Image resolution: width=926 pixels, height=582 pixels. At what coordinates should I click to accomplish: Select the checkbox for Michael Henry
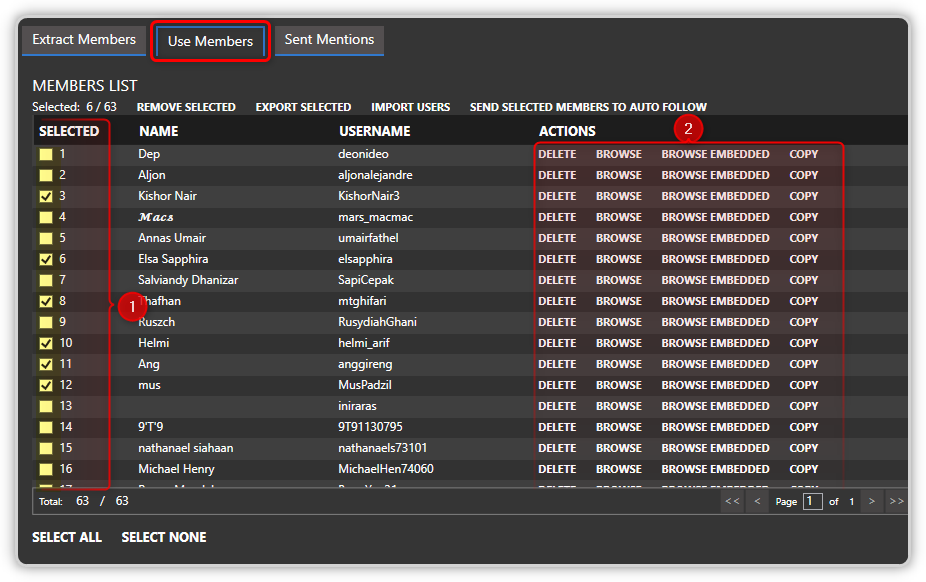tap(46, 470)
